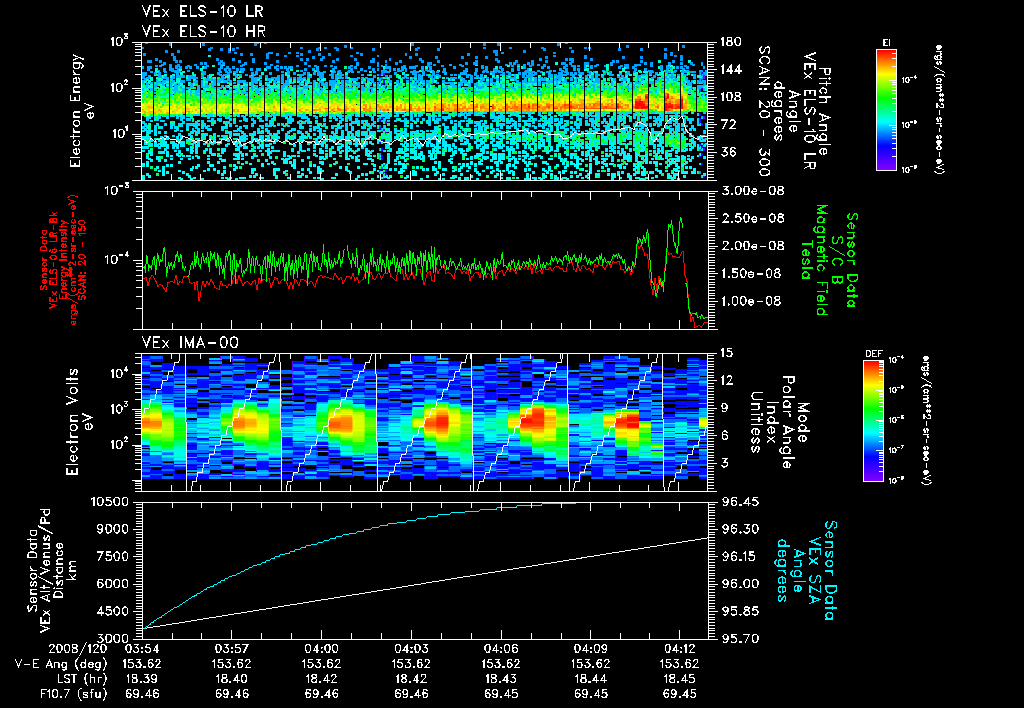The image size is (1024, 708).
Task: Click the SZA tick value 95.70
Action: tap(739, 639)
